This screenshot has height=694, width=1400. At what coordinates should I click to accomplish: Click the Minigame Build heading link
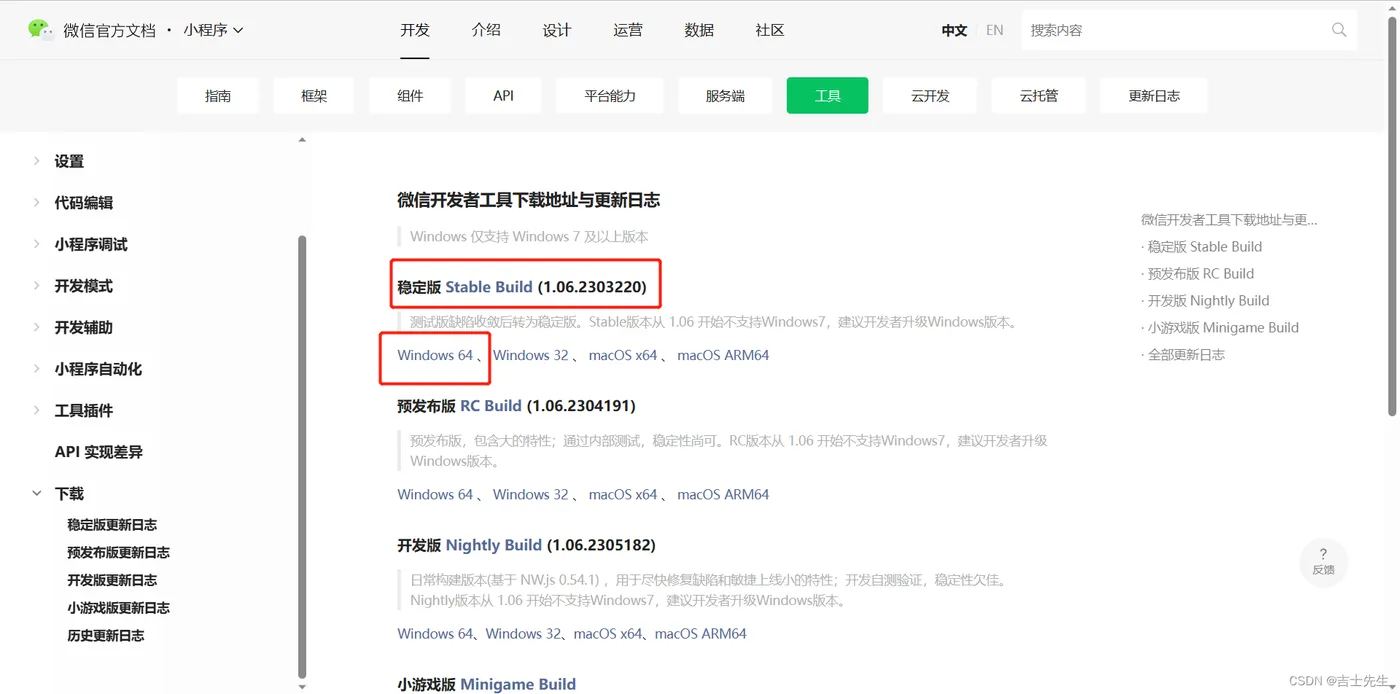pyautogui.click(x=518, y=684)
